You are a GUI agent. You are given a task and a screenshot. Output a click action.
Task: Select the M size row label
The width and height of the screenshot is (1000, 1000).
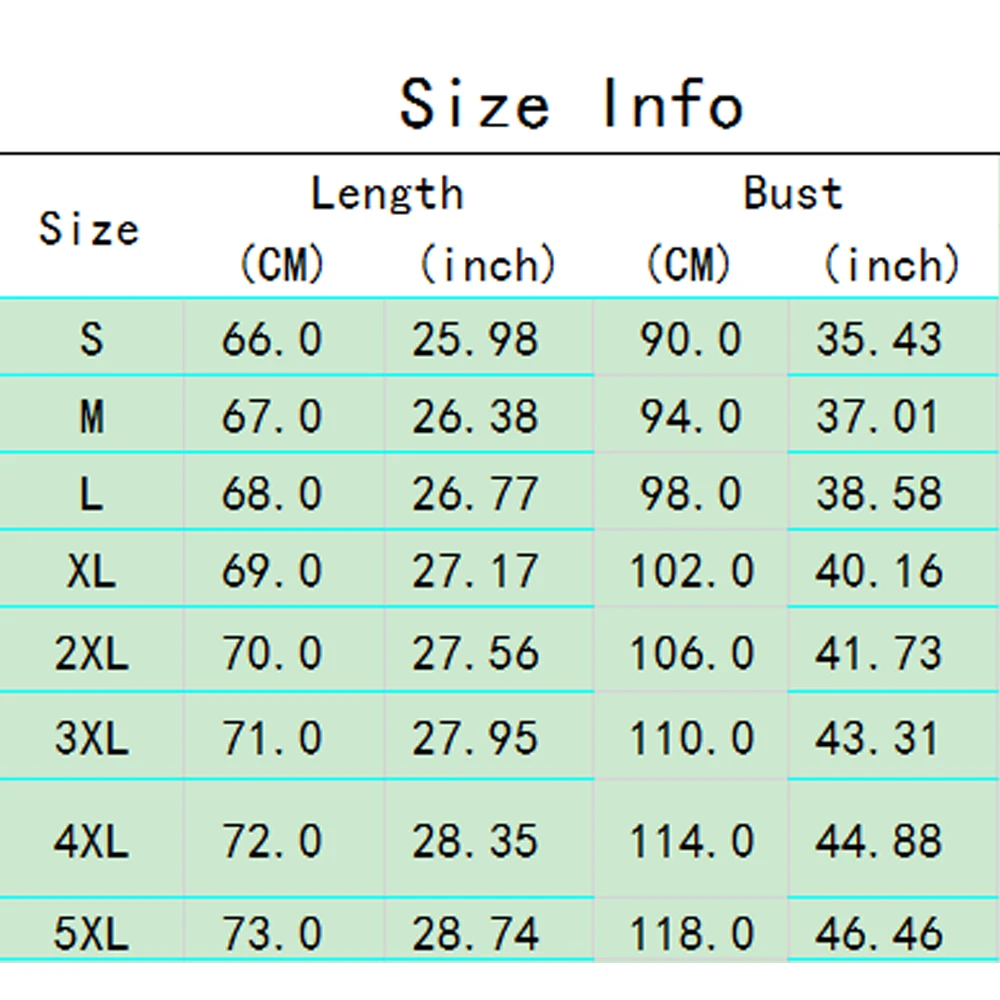(x=91, y=416)
